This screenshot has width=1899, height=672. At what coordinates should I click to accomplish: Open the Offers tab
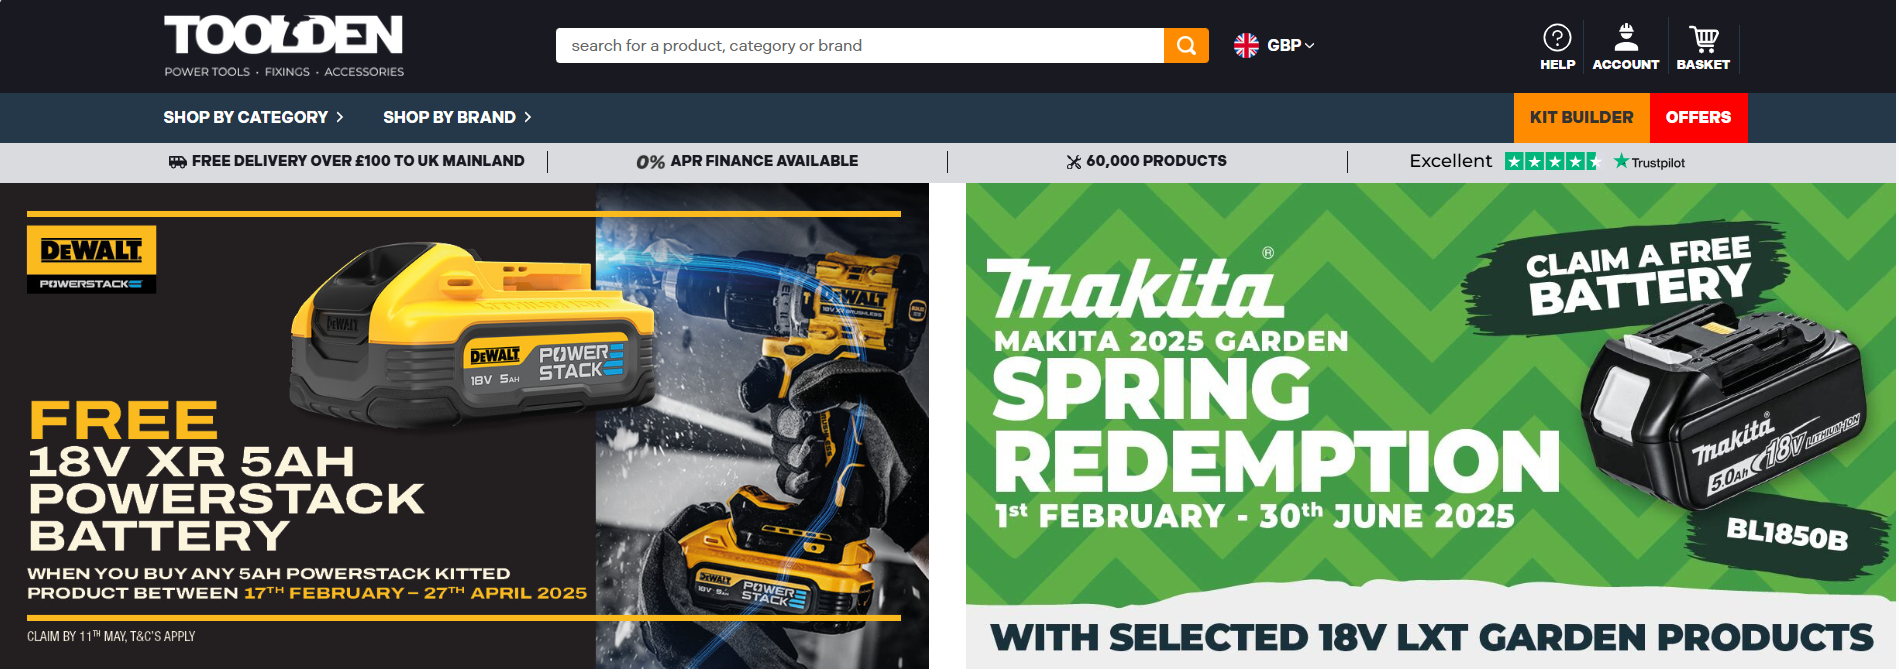pyautogui.click(x=1698, y=118)
